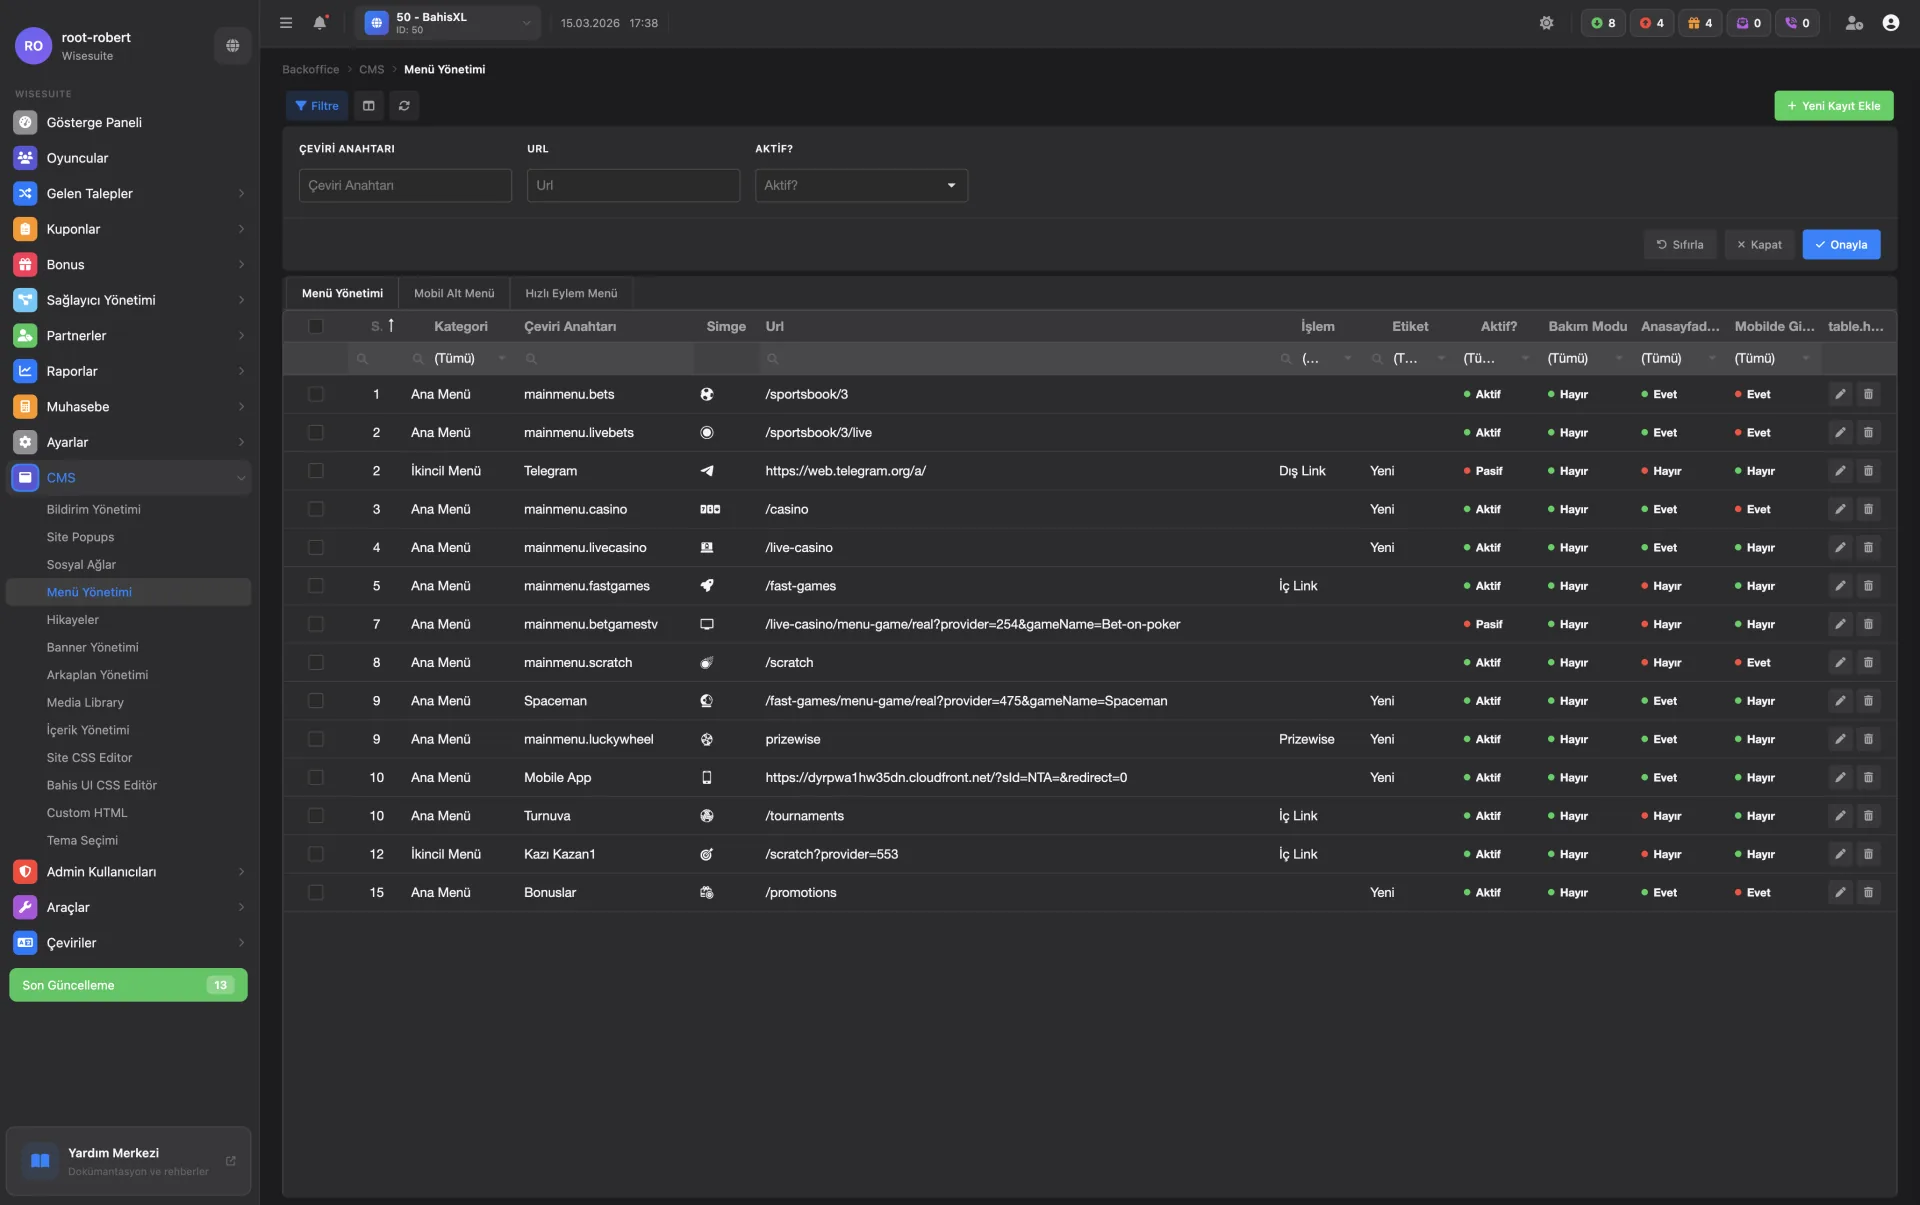This screenshot has width=1920, height=1205.
Task: Click the edit pencil for mainmenu.bets row
Action: pyautogui.click(x=1840, y=394)
